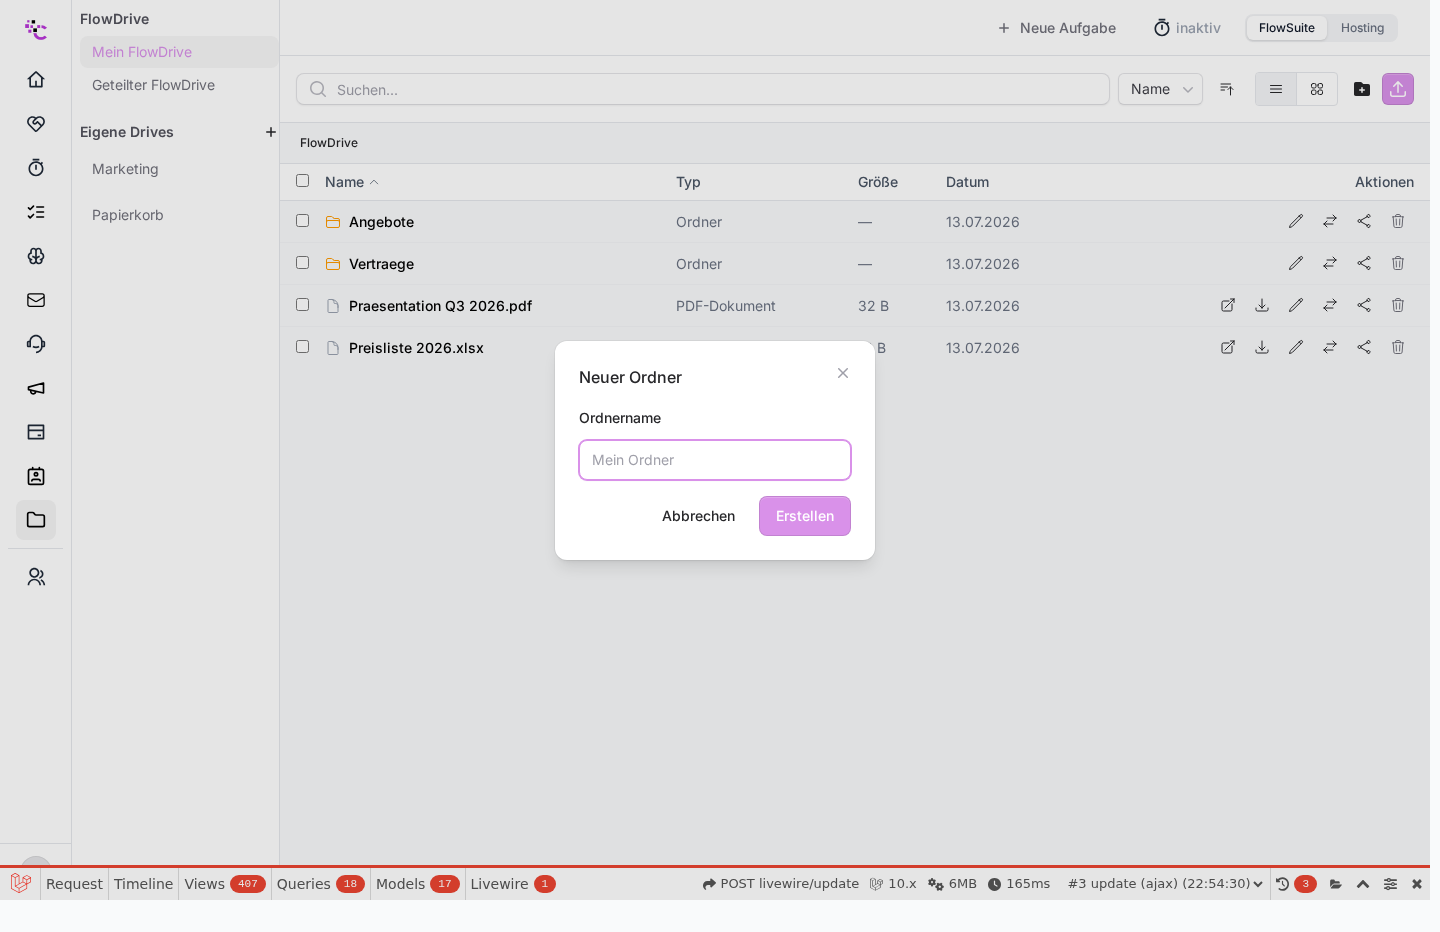
Task: Click the new folder icon in toolbar
Action: (x=1362, y=89)
